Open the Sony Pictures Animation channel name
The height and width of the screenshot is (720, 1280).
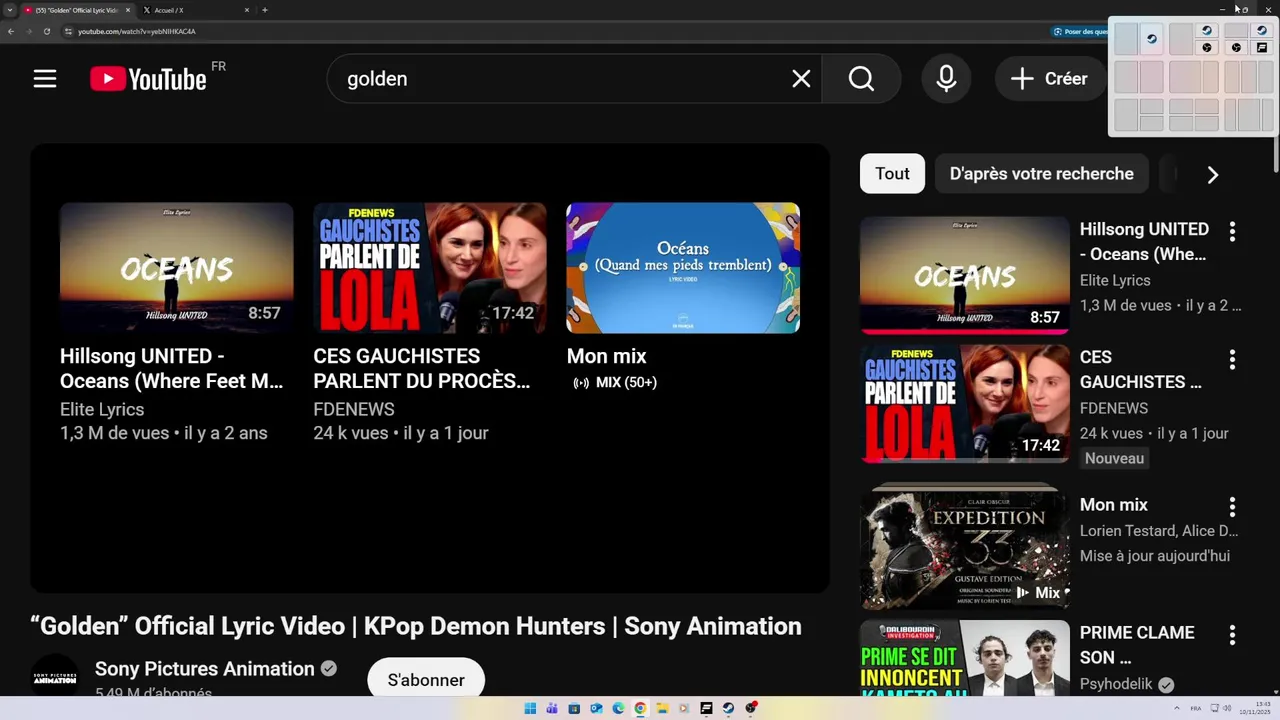[205, 669]
